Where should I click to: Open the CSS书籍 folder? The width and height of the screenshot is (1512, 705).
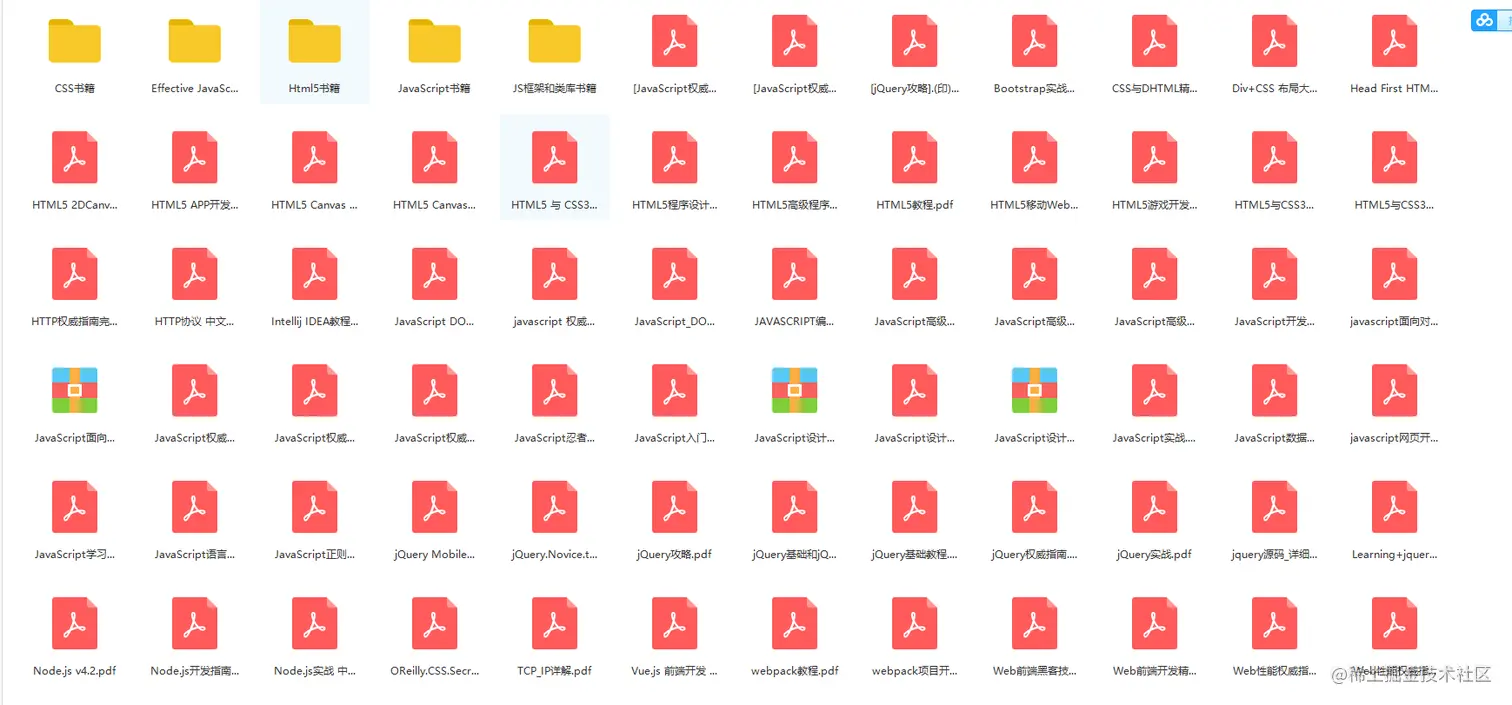coord(75,42)
